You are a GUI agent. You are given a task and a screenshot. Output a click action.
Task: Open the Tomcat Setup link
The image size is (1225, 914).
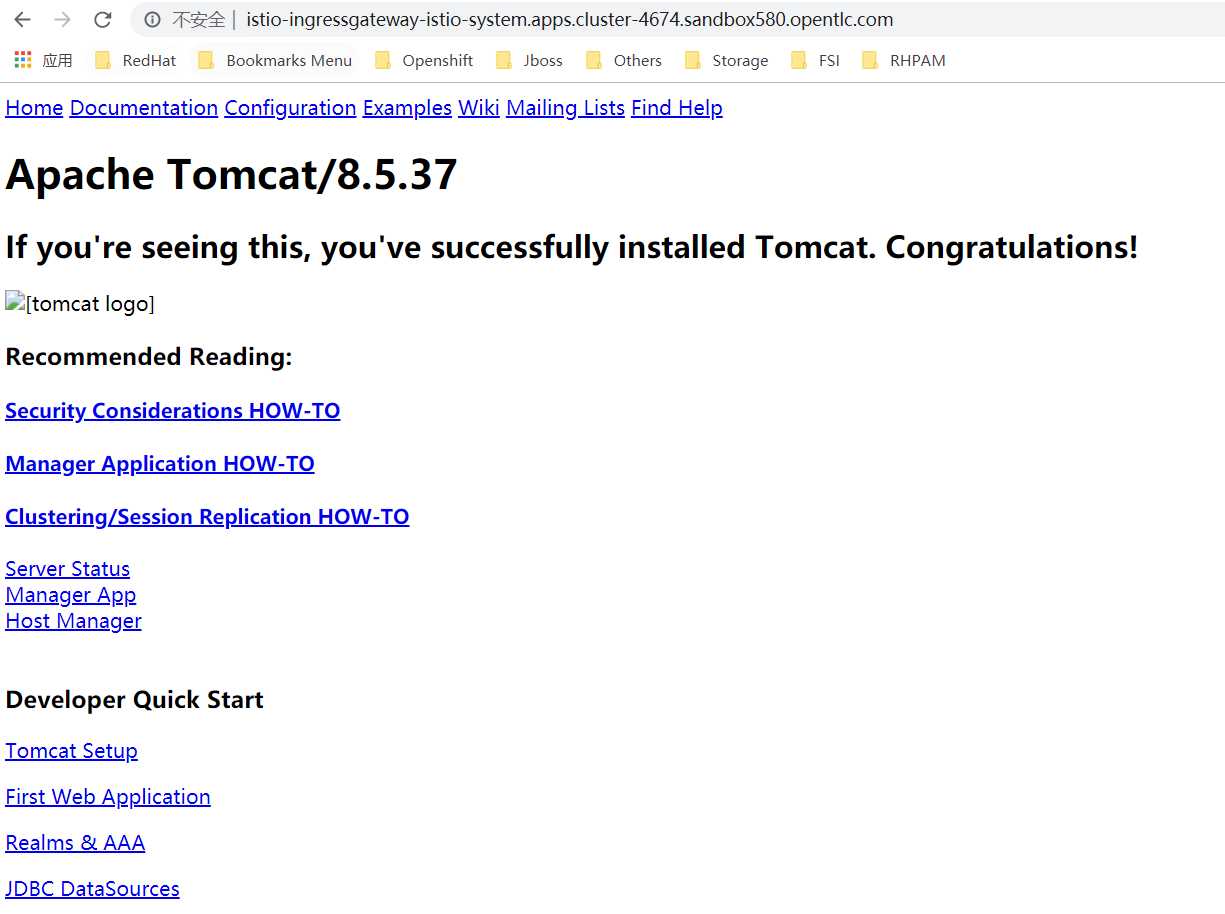[71, 751]
